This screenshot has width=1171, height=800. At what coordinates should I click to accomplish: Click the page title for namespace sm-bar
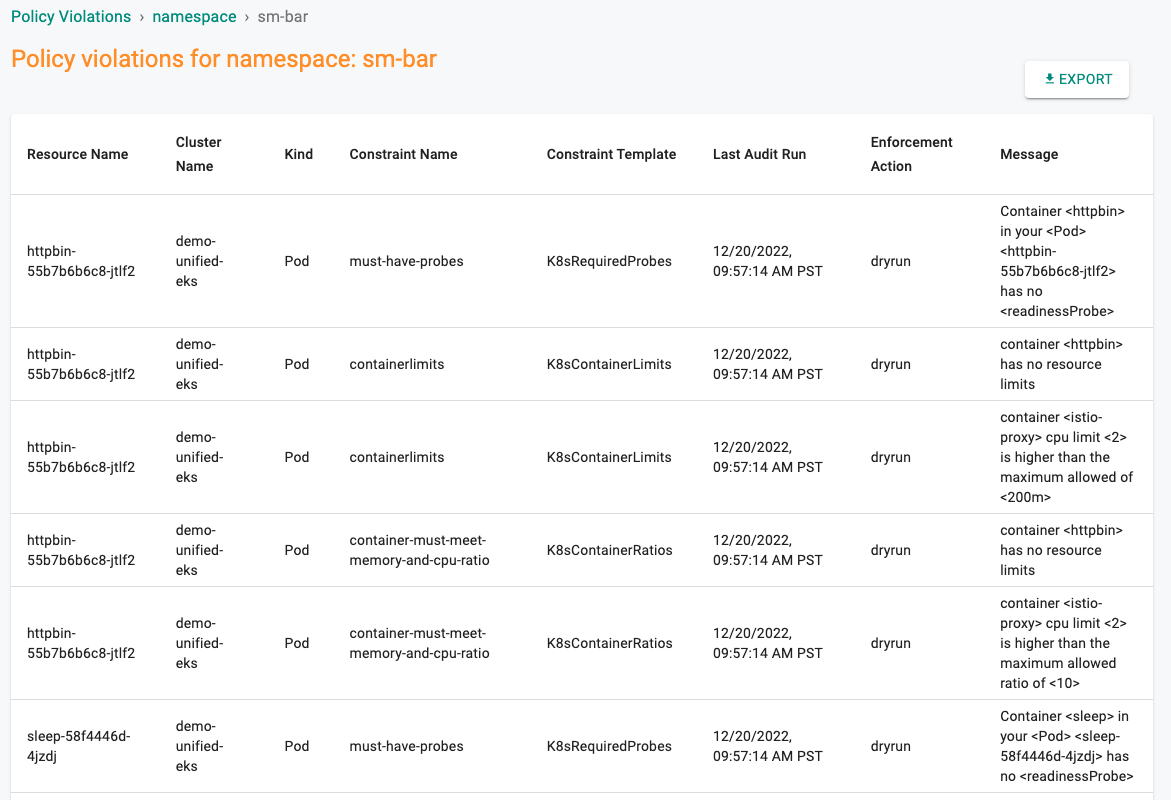tap(224, 58)
